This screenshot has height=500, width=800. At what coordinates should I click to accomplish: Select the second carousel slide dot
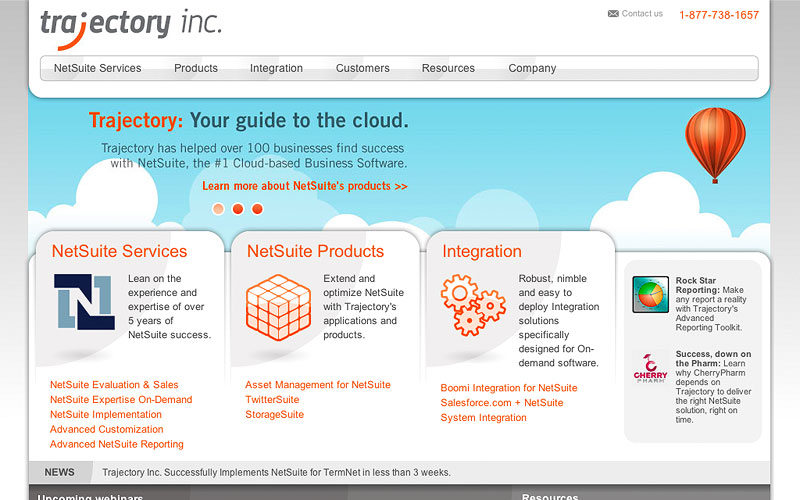pos(238,209)
